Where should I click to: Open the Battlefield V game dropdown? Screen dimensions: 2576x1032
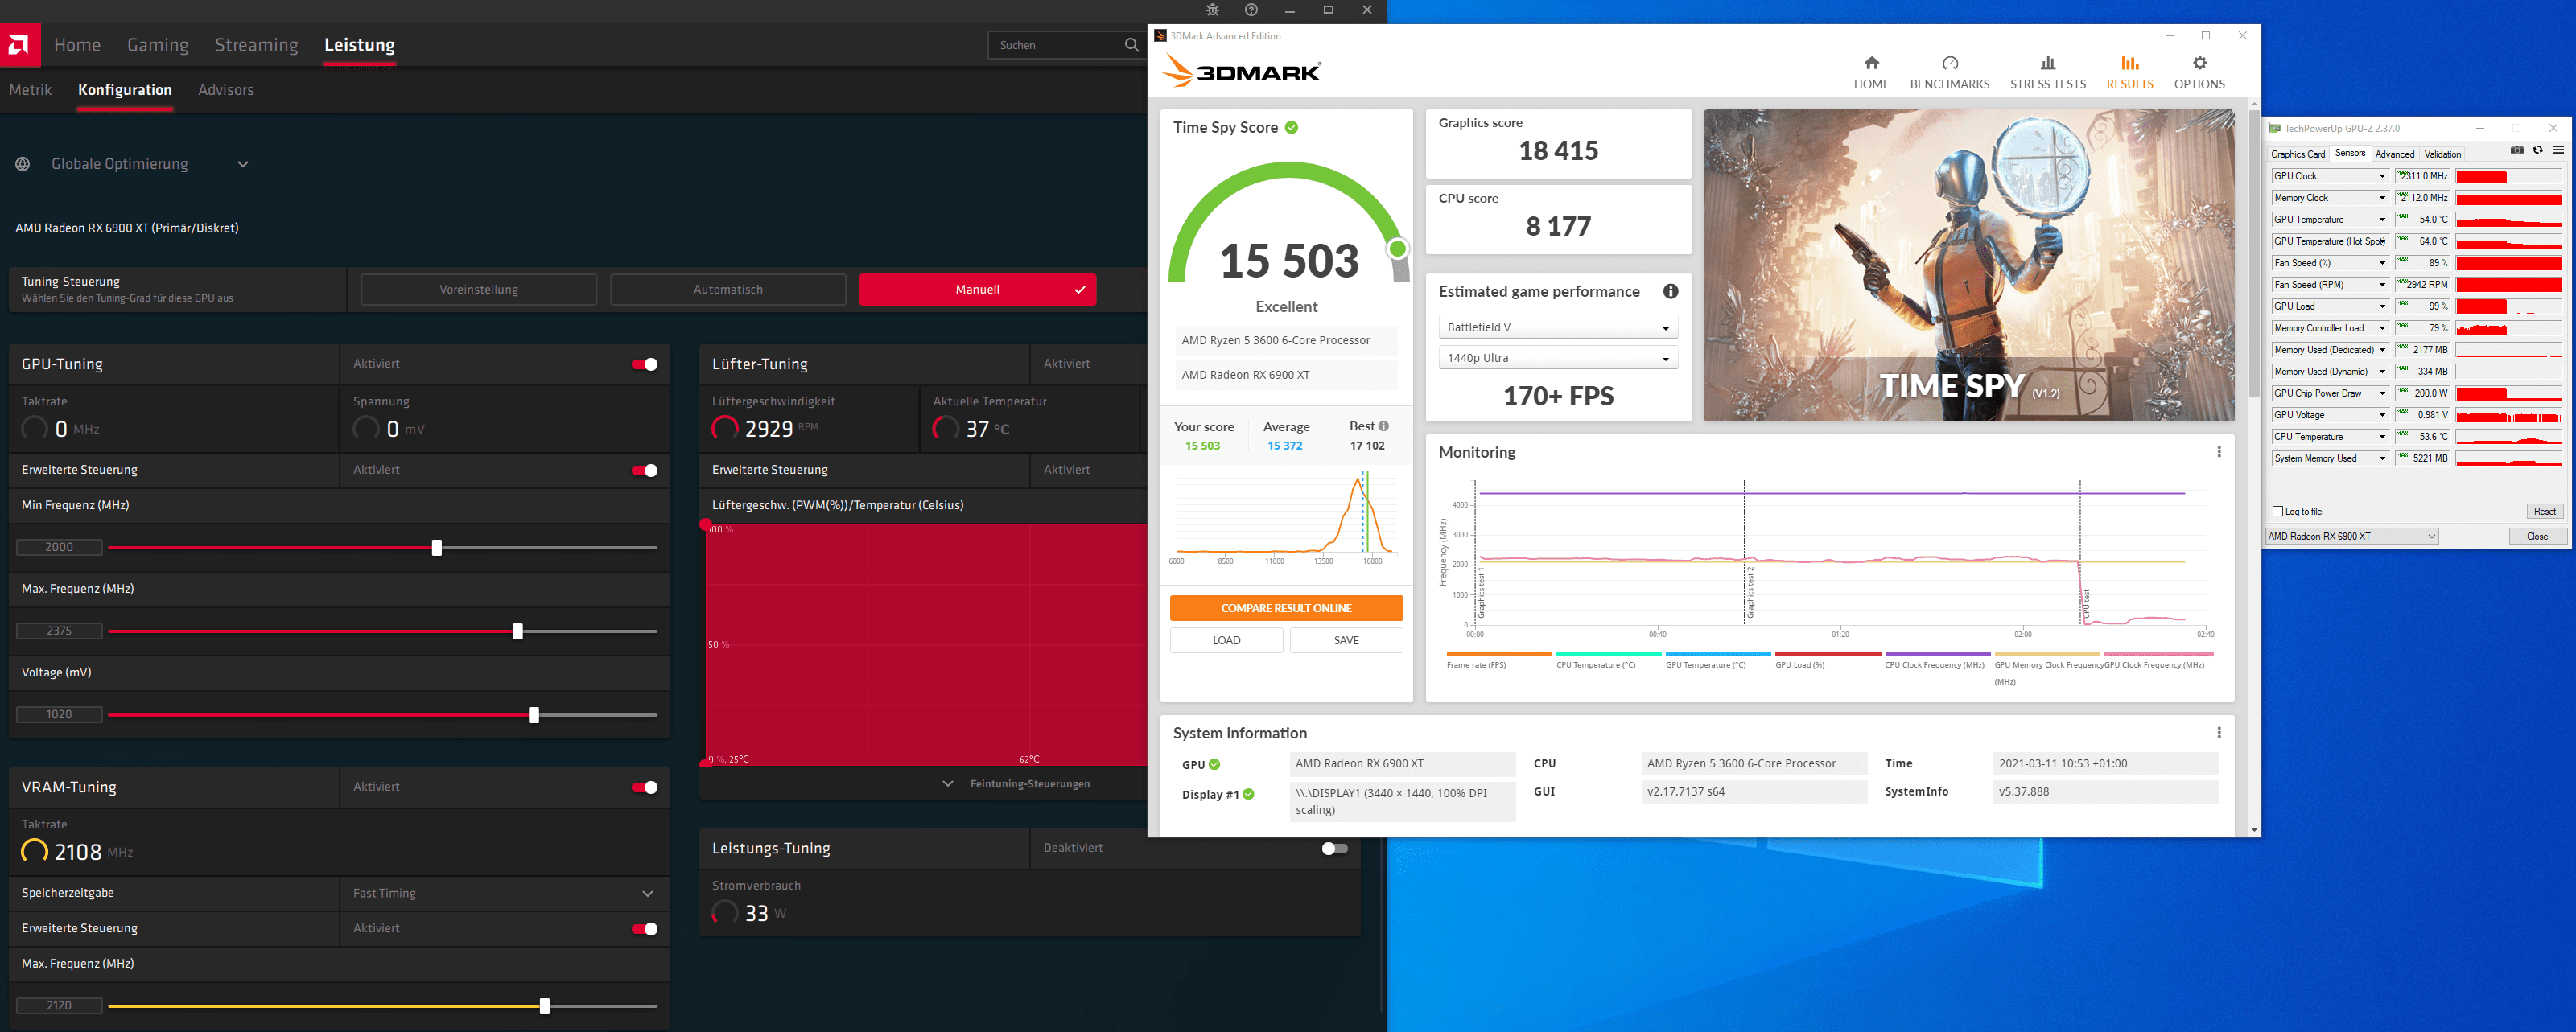point(1557,327)
